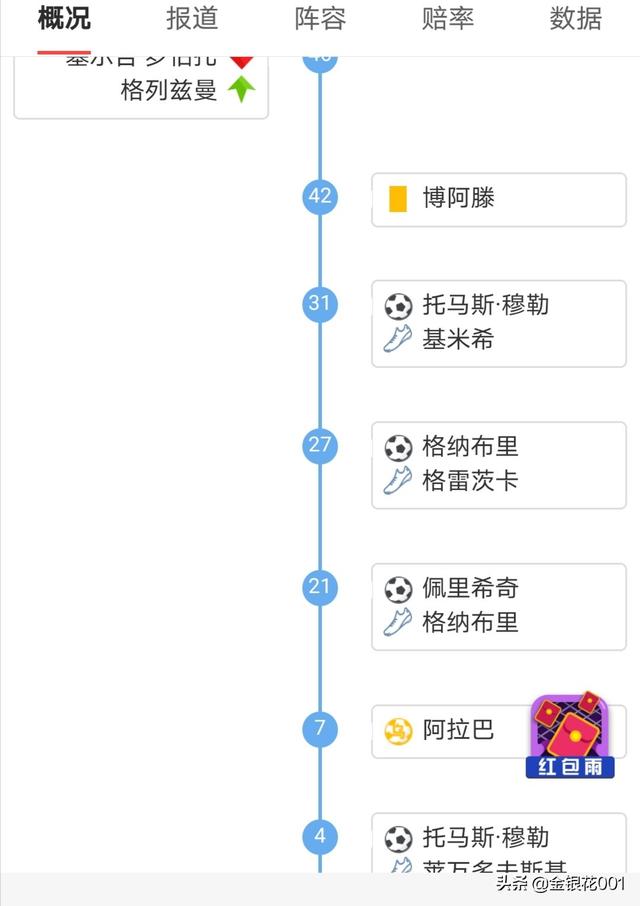This screenshot has height=906, width=640.
Task: Select the minute 7 timeline marker
Action: [320, 728]
